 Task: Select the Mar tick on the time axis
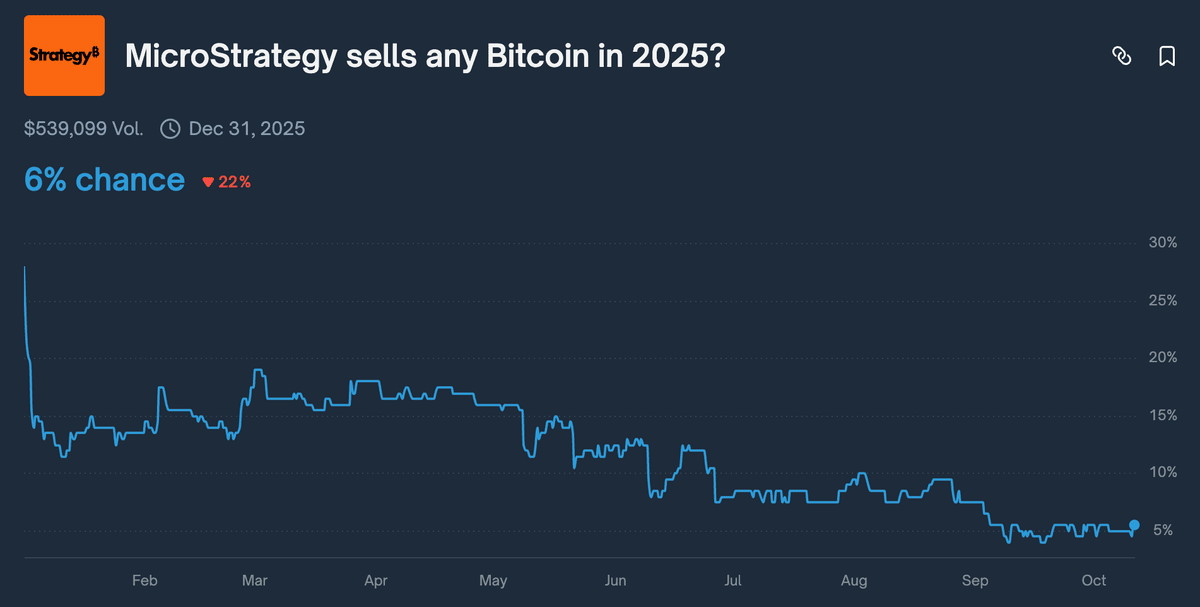point(255,580)
